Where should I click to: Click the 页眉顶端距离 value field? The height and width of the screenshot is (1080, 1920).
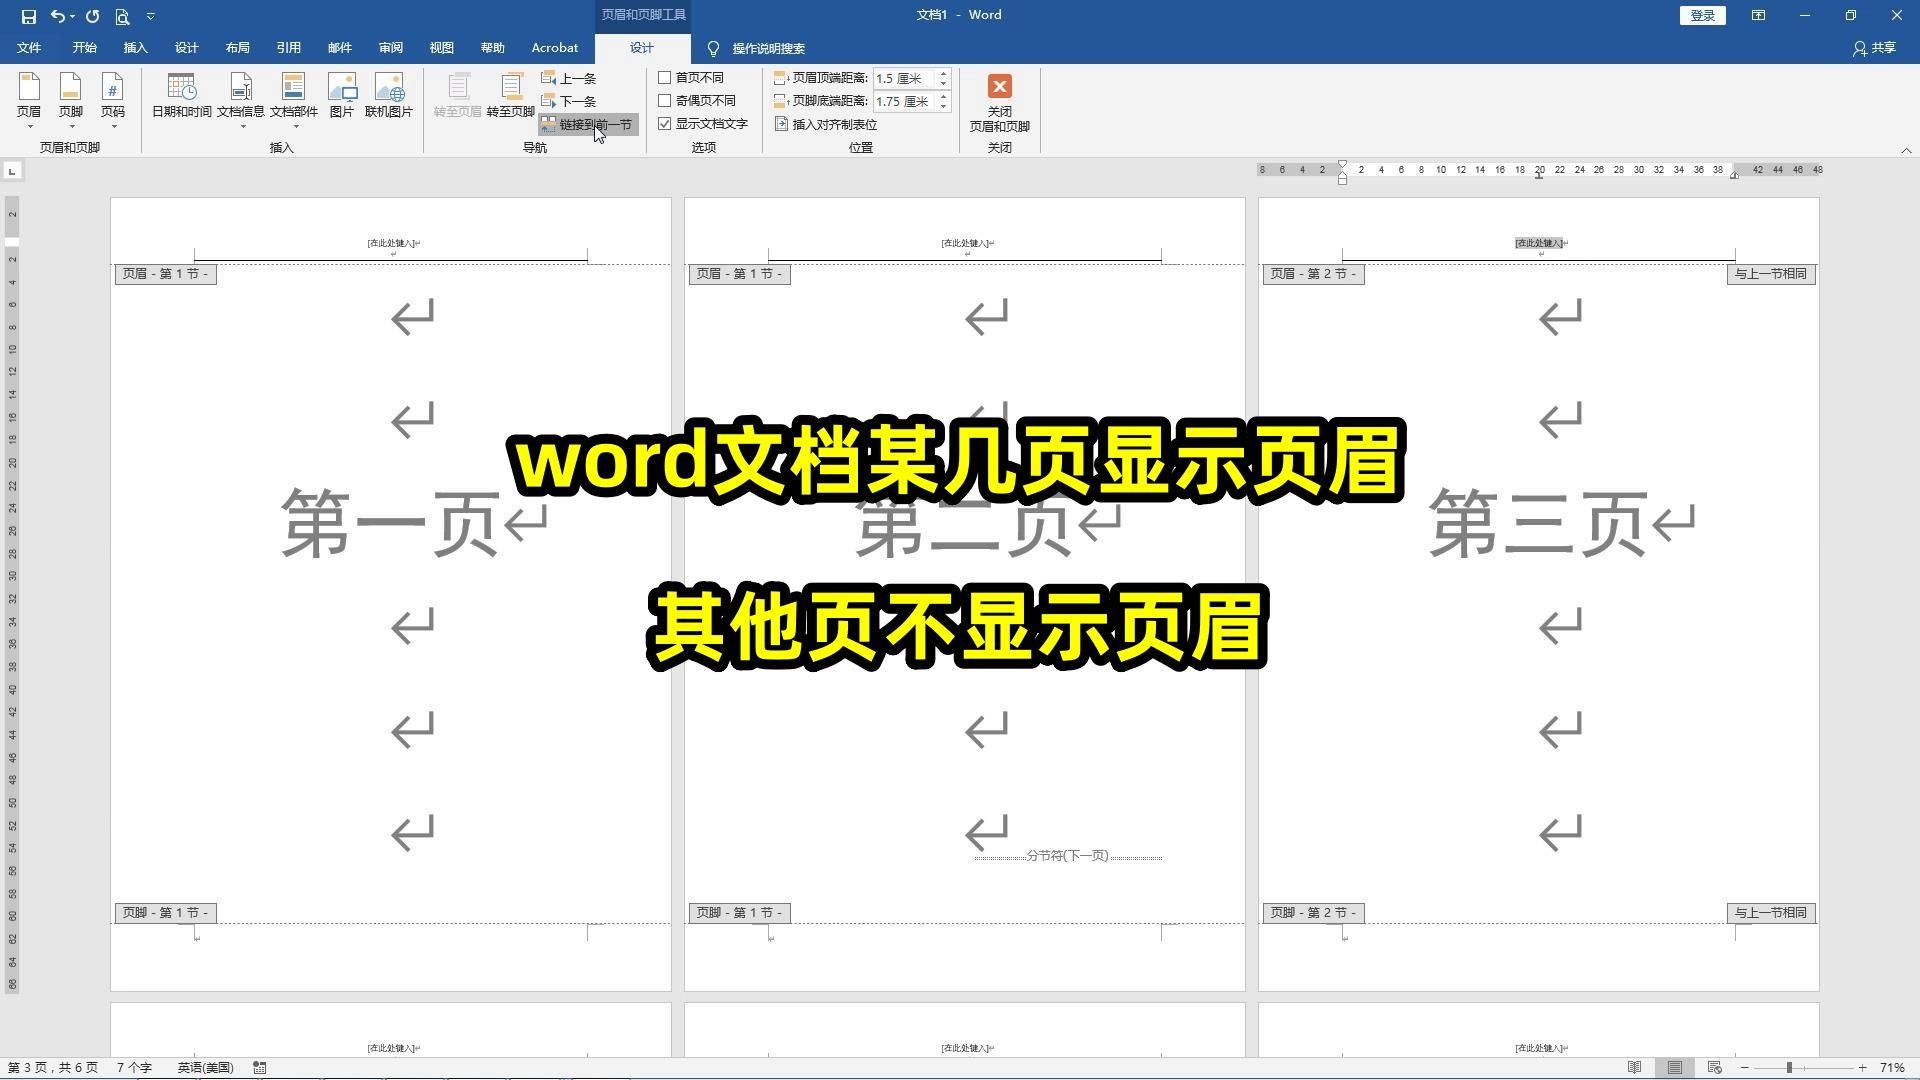coord(903,77)
